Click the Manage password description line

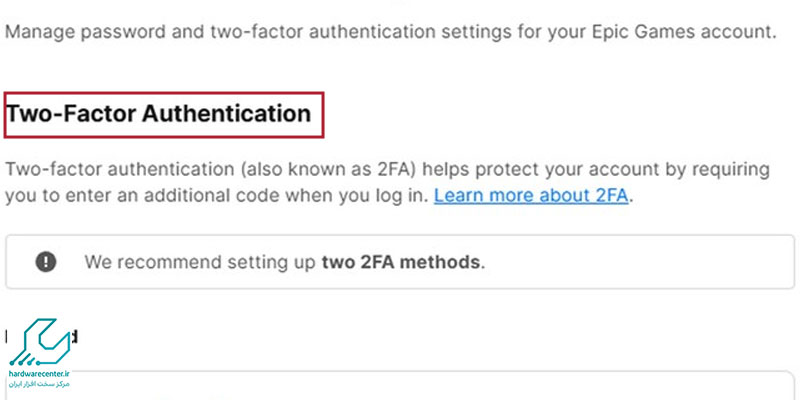391,32
